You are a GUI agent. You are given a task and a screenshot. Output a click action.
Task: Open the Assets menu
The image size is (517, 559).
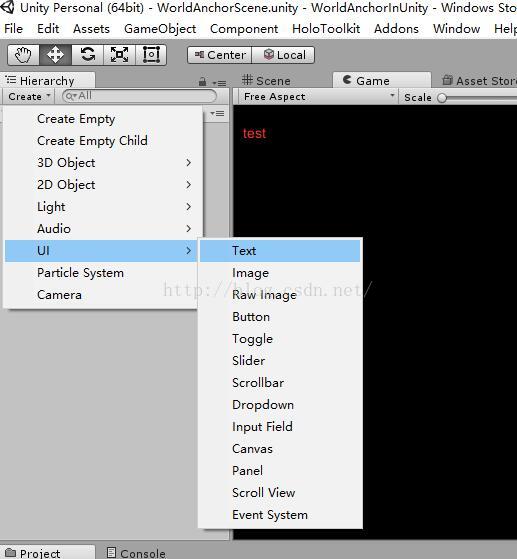point(91,29)
